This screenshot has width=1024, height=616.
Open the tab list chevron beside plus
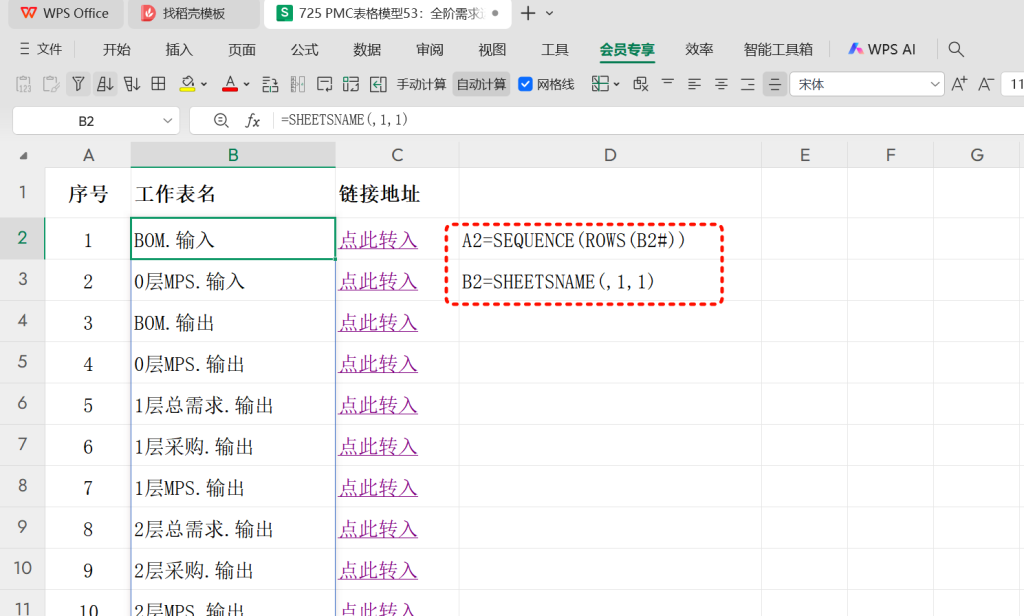click(549, 13)
